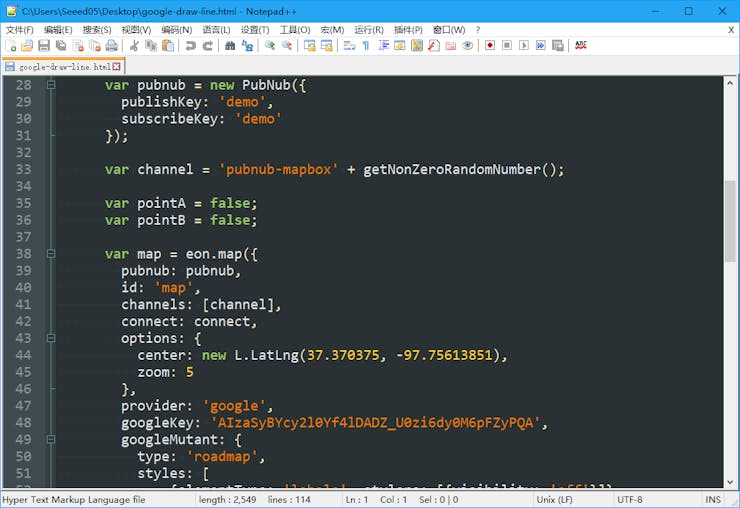Open folder as workspace icon
Image resolution: width=740 pixels, height=508 pixels.
click(451, 45)
